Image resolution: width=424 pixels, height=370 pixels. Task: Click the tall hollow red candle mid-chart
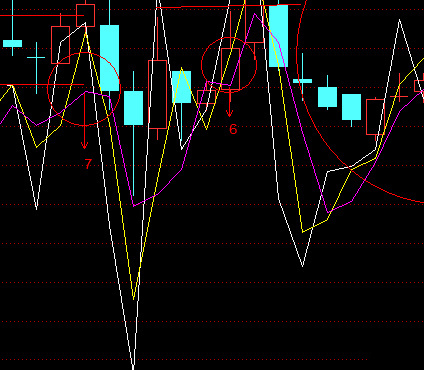(157, 94)
